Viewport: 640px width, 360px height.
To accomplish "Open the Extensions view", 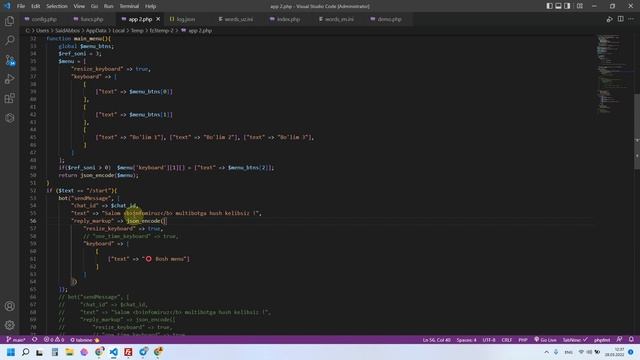I will tap(9, 98).
